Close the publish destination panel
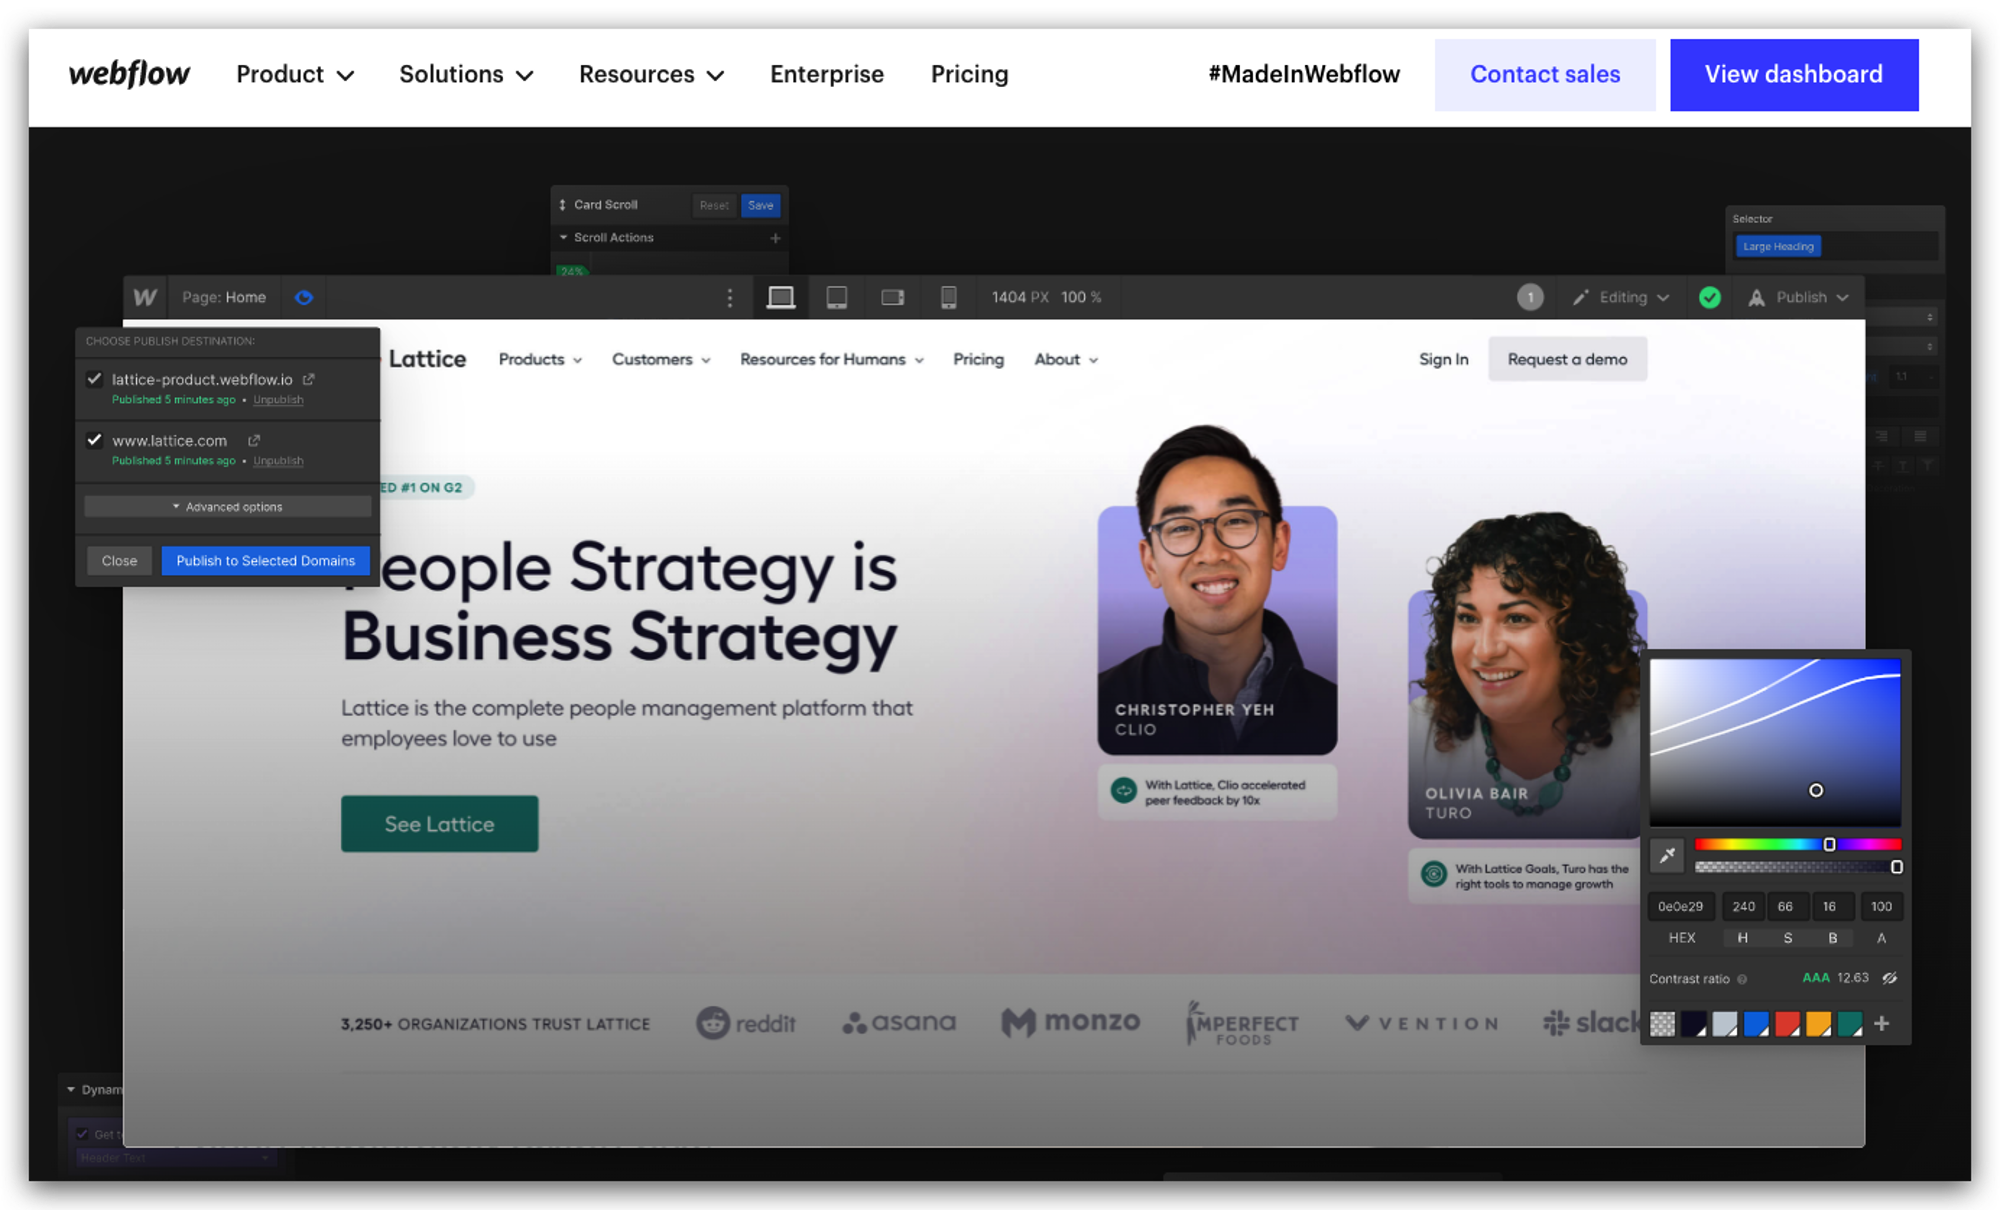This screenshot has width=2000, height=1210. 119,561
